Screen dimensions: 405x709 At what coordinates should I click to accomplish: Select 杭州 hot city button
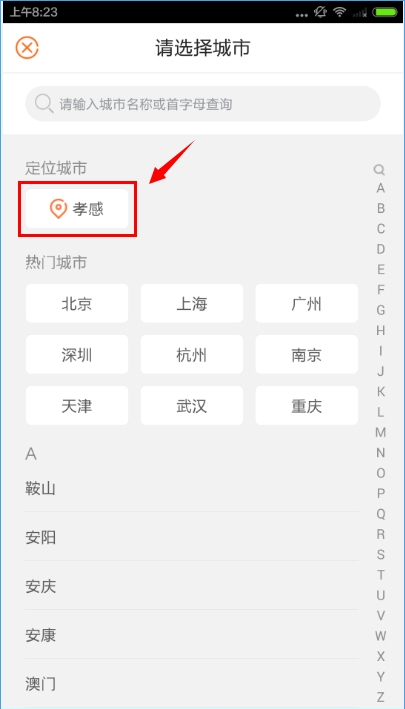point(192,354)
